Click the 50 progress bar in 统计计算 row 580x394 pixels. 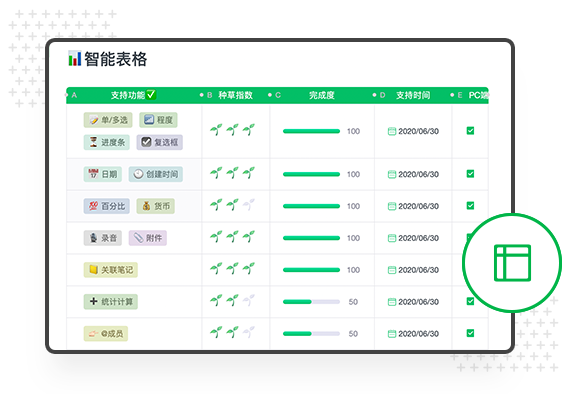tap(311, 302)
